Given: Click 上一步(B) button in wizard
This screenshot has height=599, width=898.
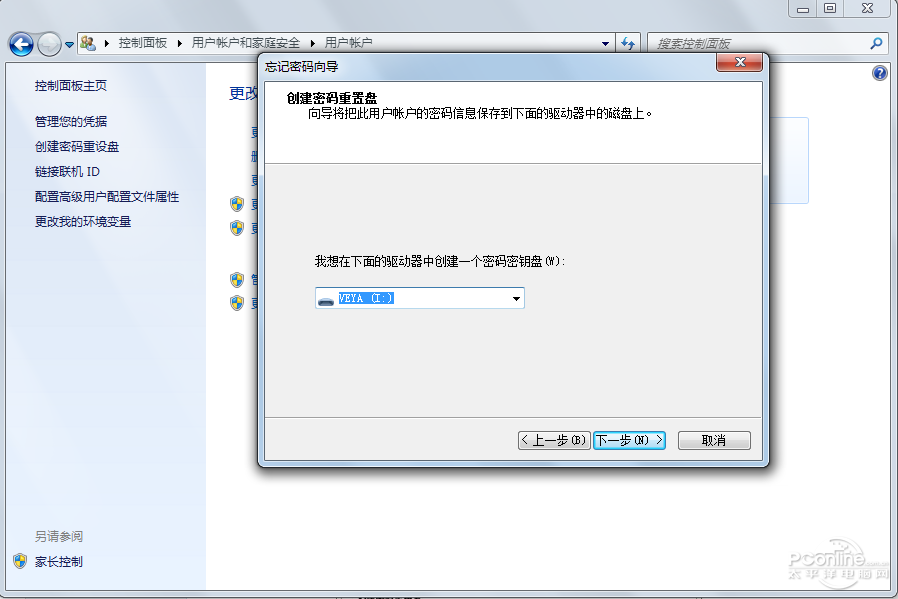Looking at the screenshot, I should tap(554, 440).
